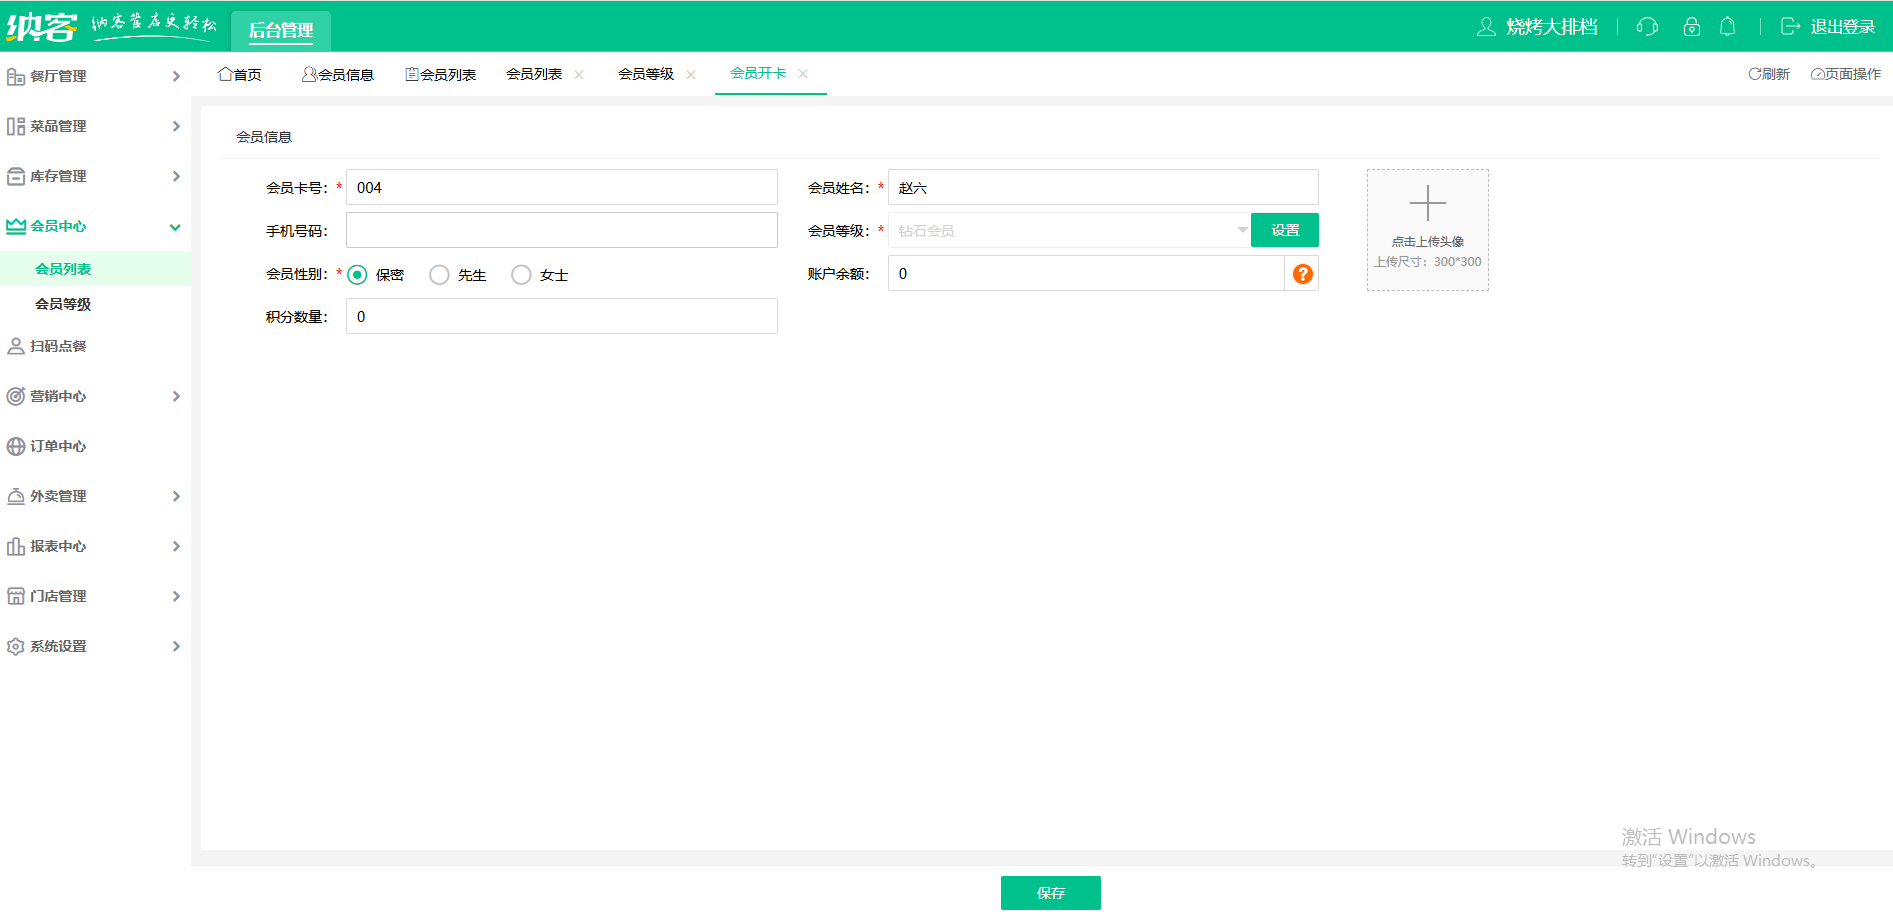The width and height of the screenshot is (1893, 915).
Task: Click the 保存 save button
Action: (x=1050, y=893)
